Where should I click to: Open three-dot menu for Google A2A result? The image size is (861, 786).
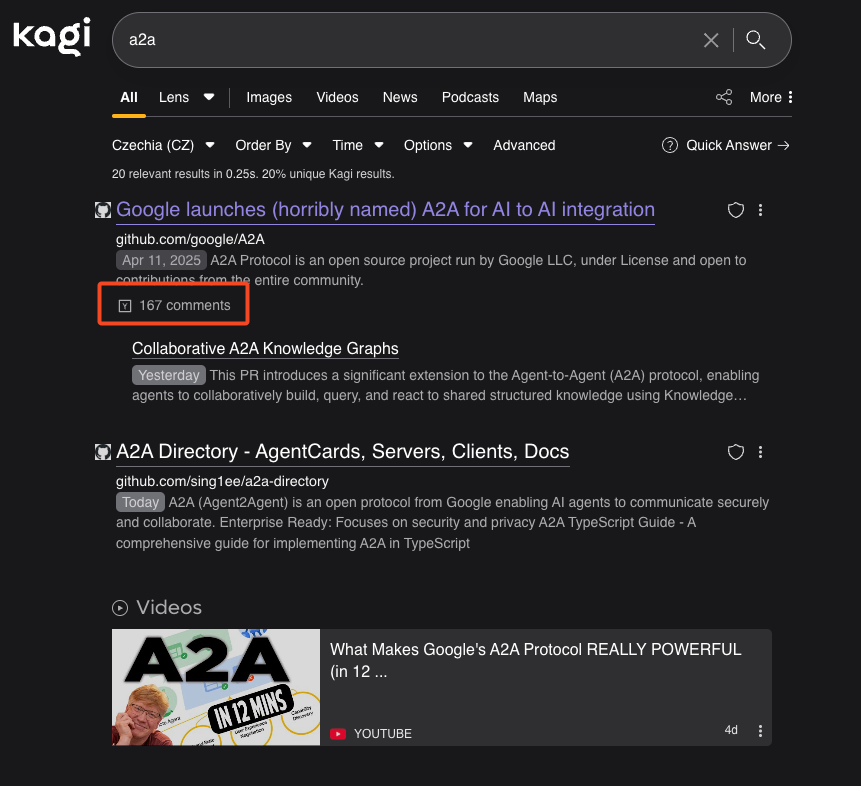(x=761, y=210)
